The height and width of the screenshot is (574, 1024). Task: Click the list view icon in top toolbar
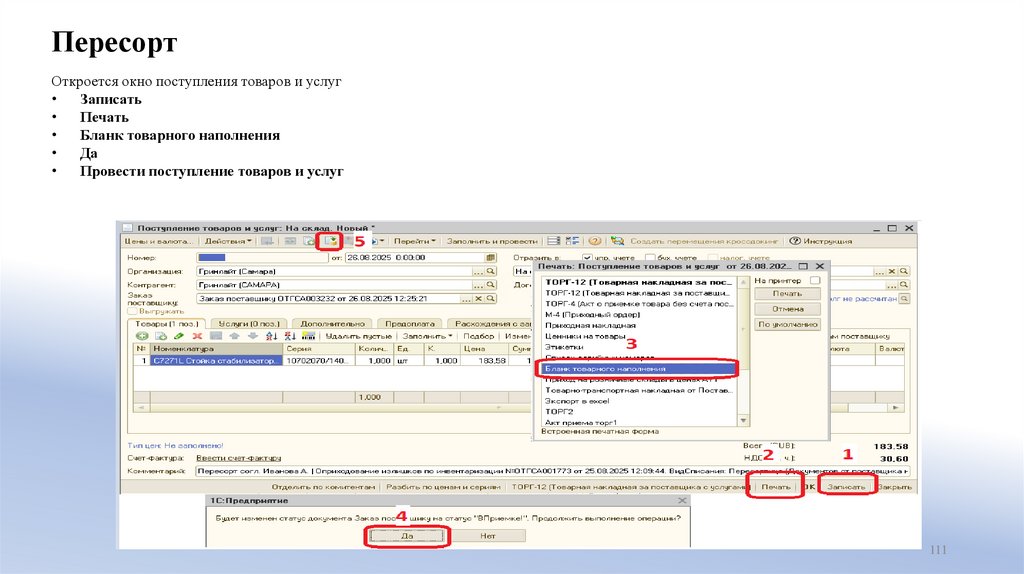click(x=554, y=241)
